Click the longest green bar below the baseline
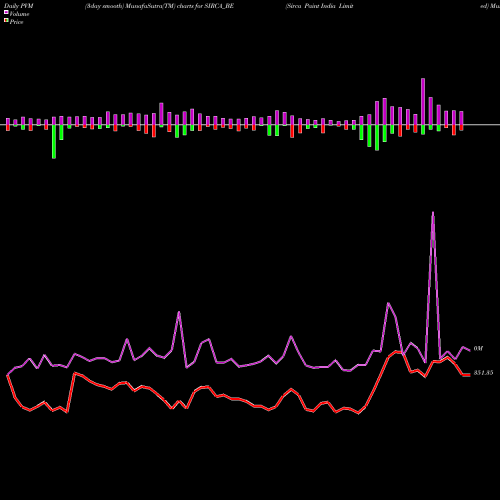This screenshot has height=500, width=500. tap(54, 142)
